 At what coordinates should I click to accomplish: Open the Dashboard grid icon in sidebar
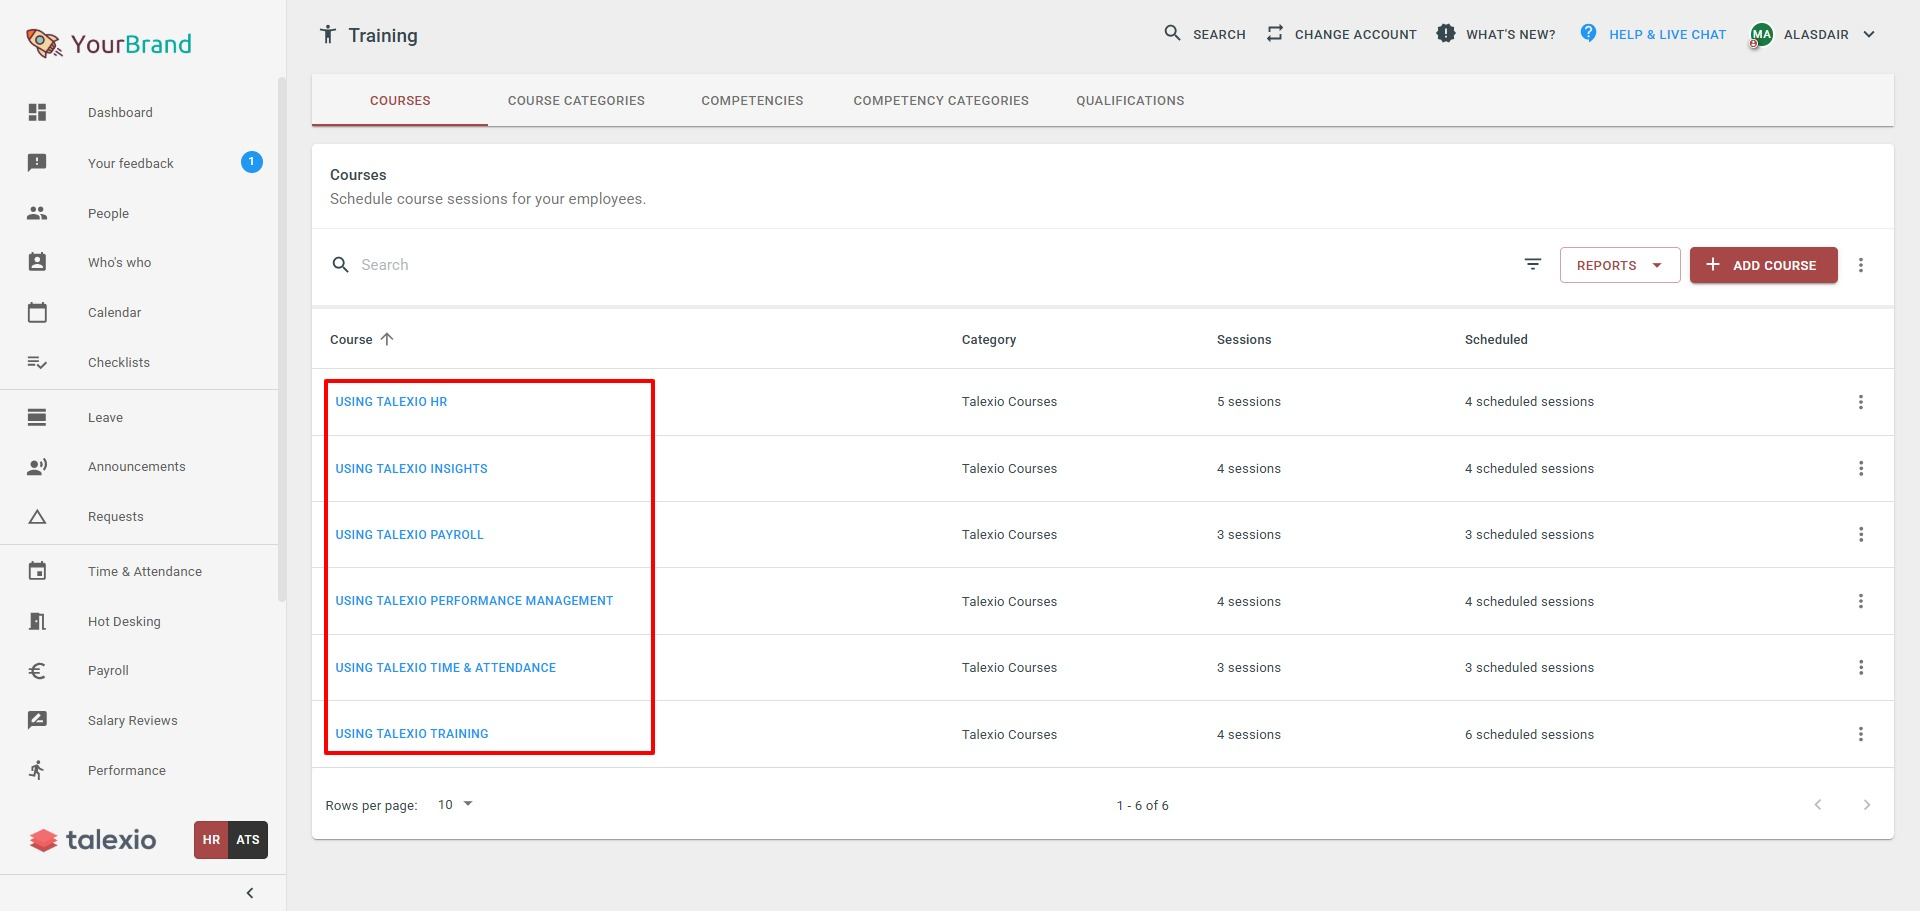pos(37,112)
